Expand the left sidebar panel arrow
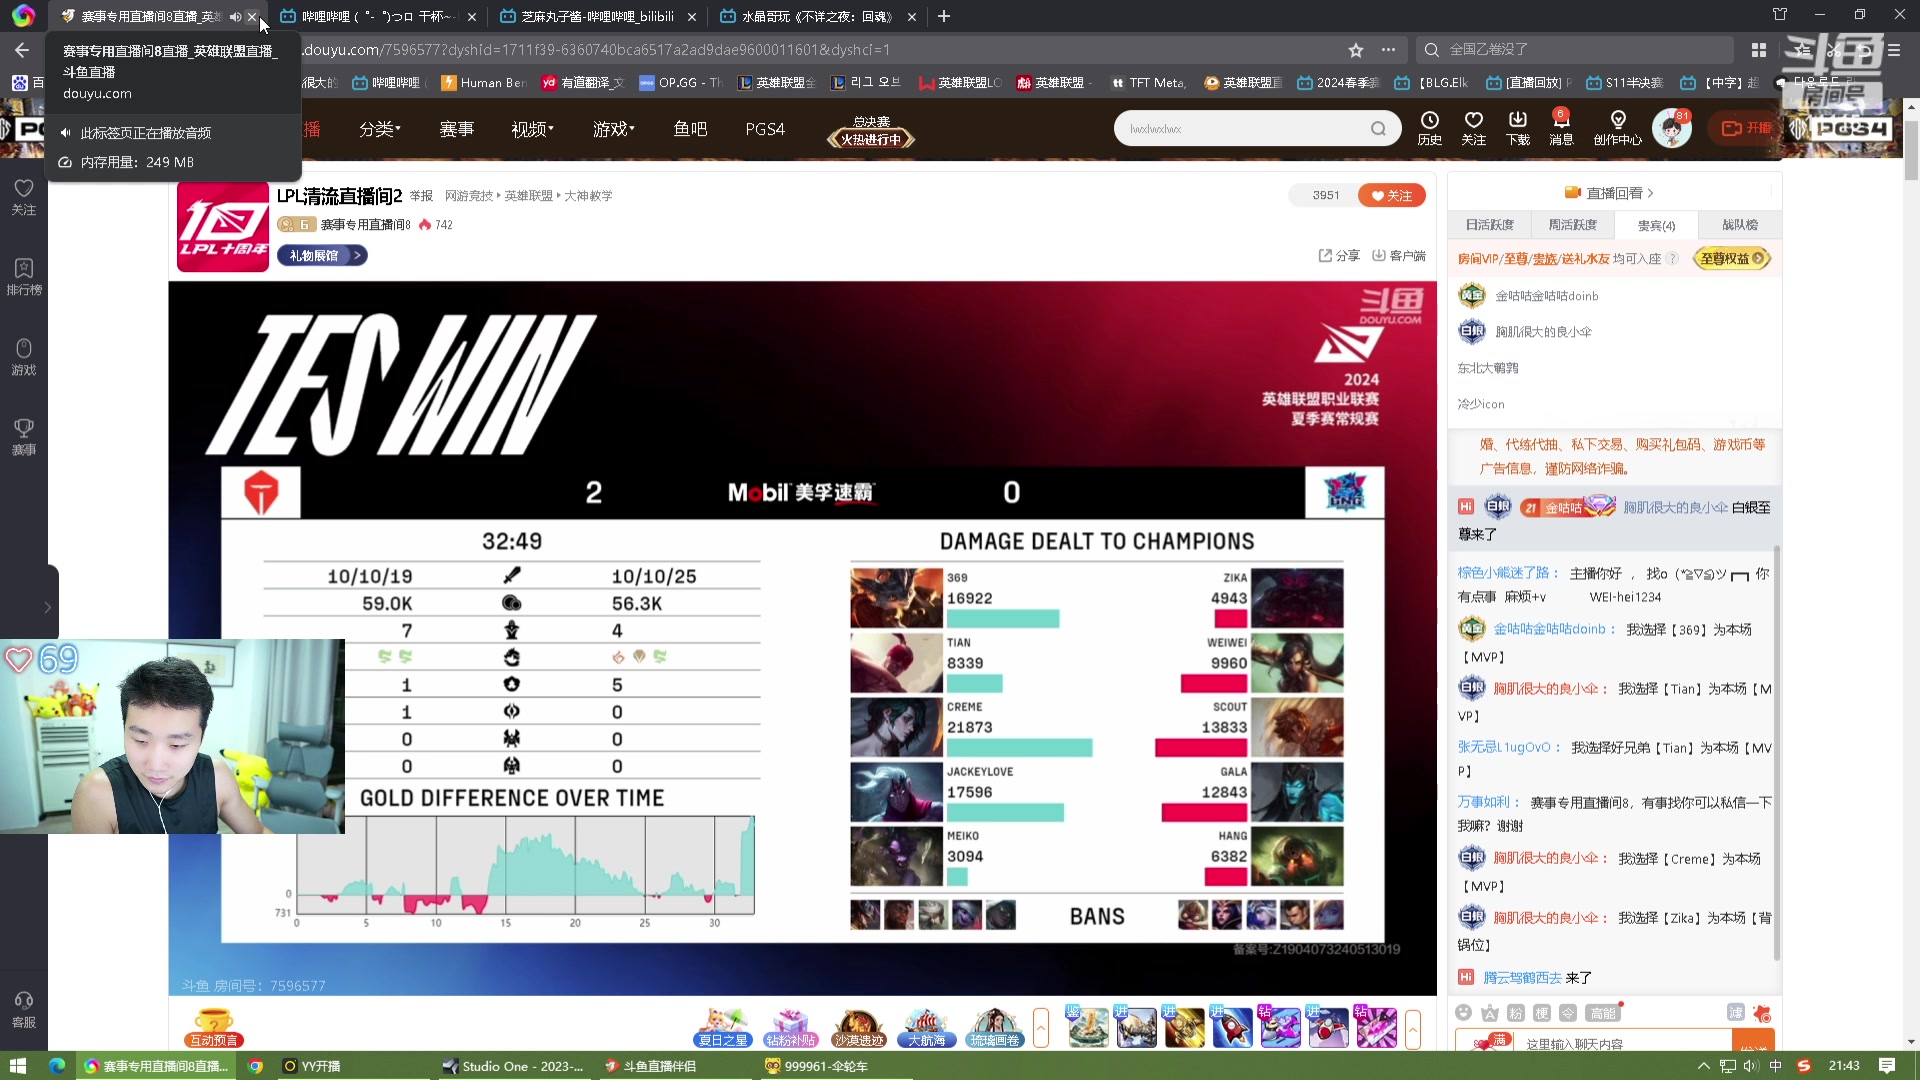The height and width of the screenshot is (1080, 1920). [47, 607]
